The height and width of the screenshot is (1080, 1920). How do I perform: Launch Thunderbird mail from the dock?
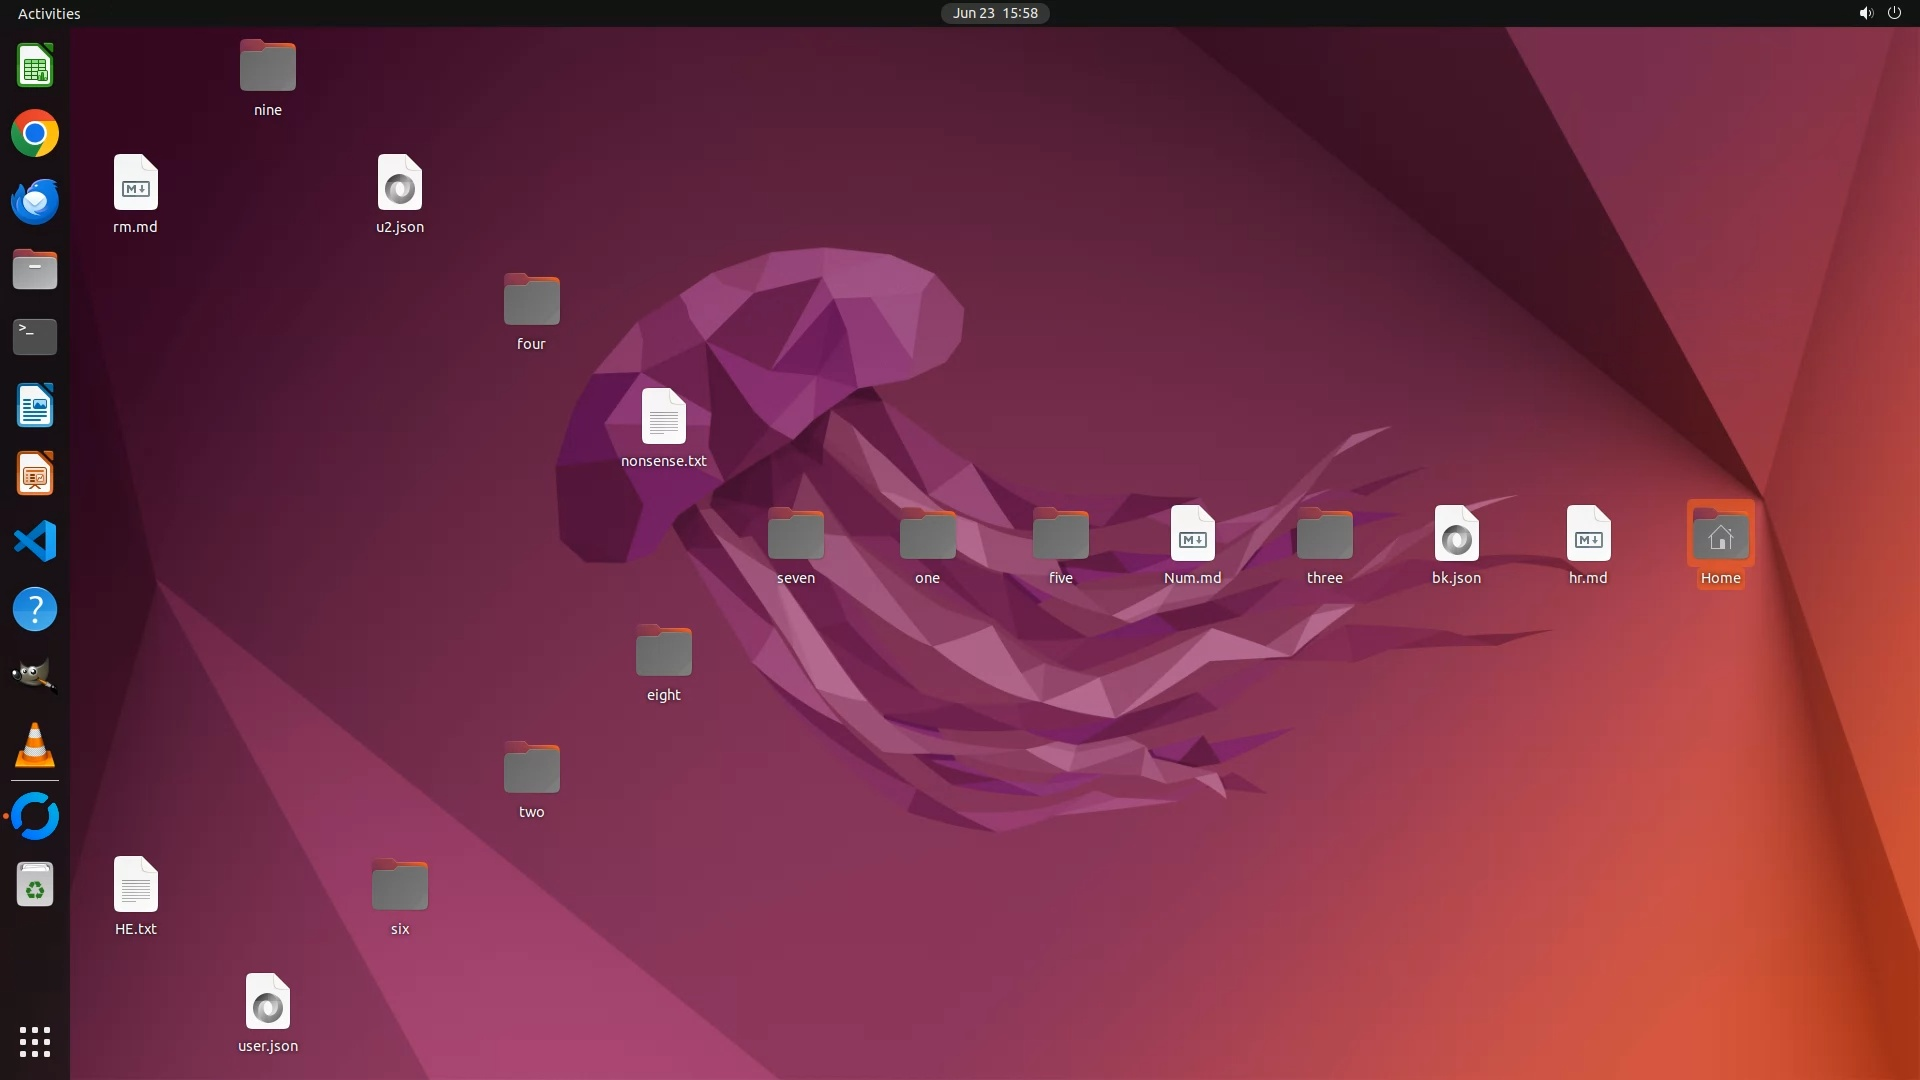[x=35, y=202]
